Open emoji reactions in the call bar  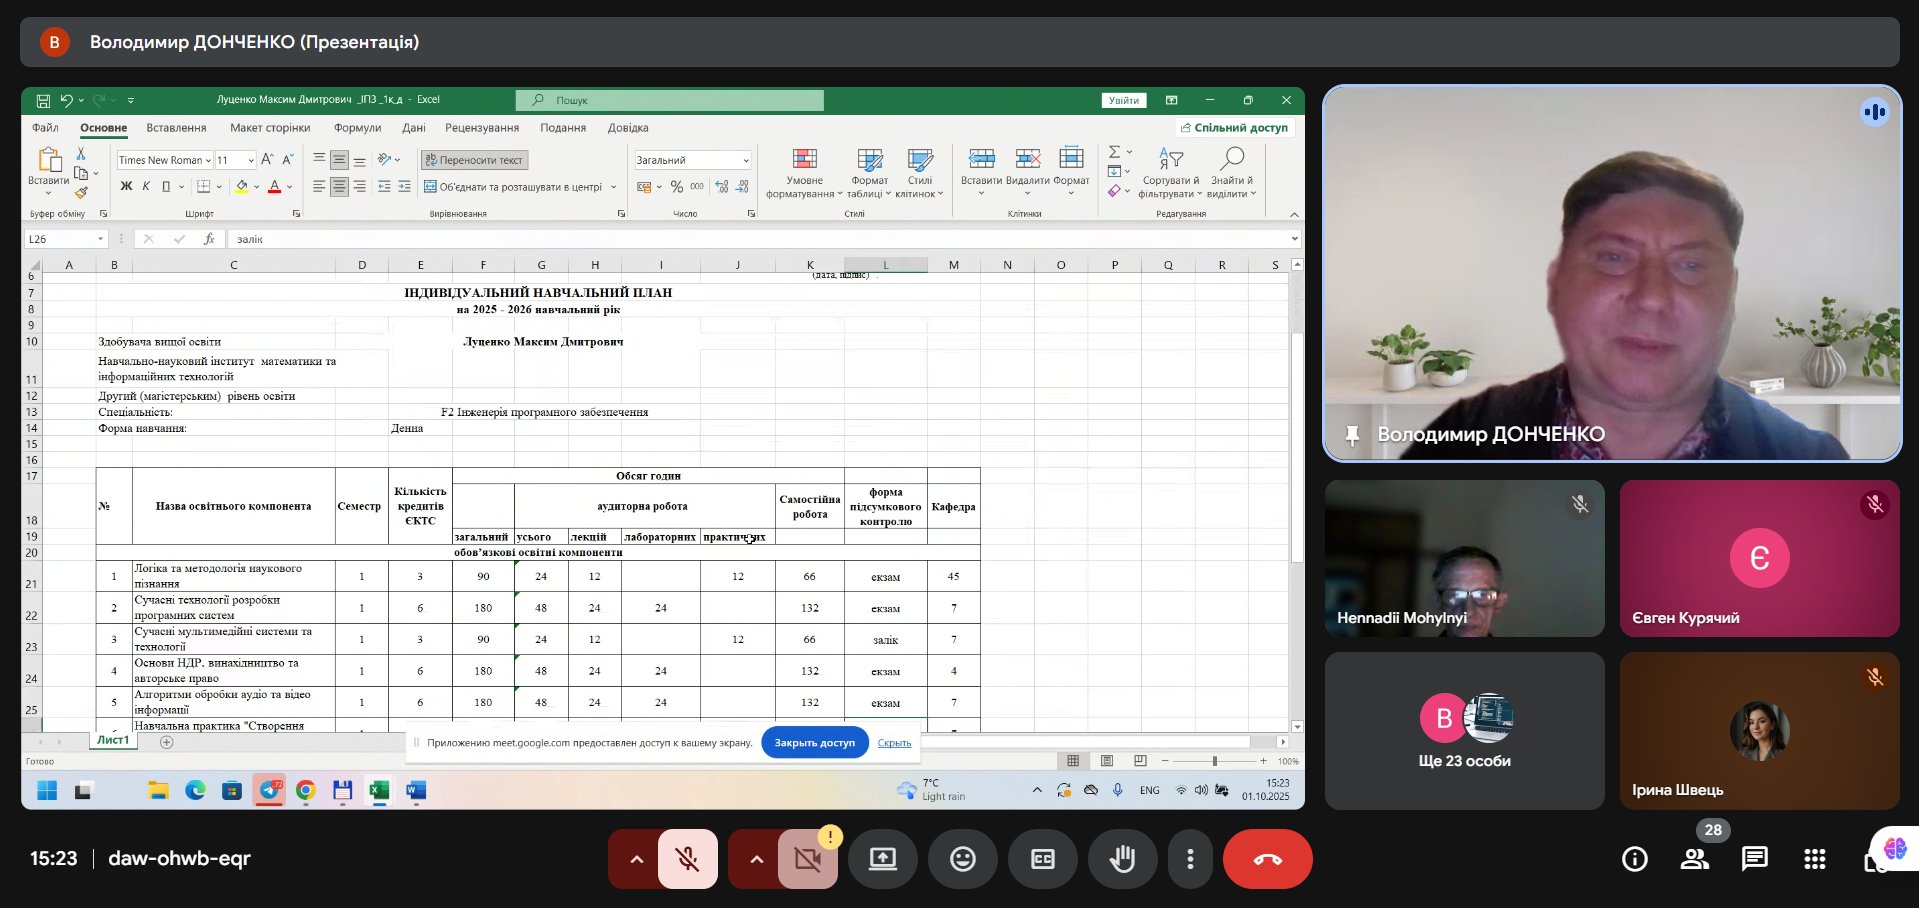[962, 859]
